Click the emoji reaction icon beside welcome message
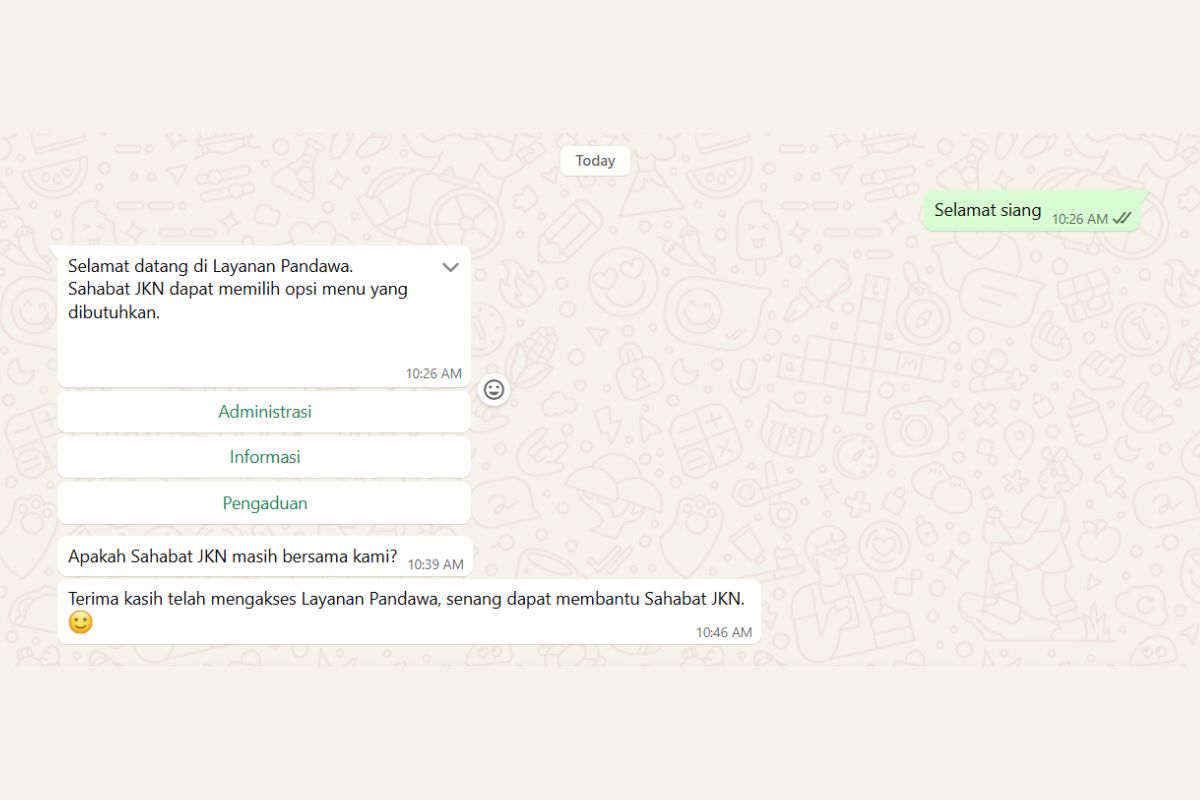The image size is (1200, 800). tap(493, 389)
